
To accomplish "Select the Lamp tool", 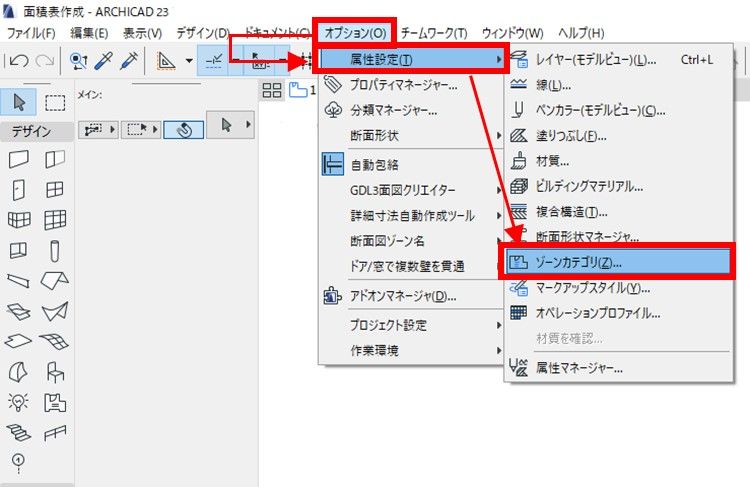I will [18, 402].
